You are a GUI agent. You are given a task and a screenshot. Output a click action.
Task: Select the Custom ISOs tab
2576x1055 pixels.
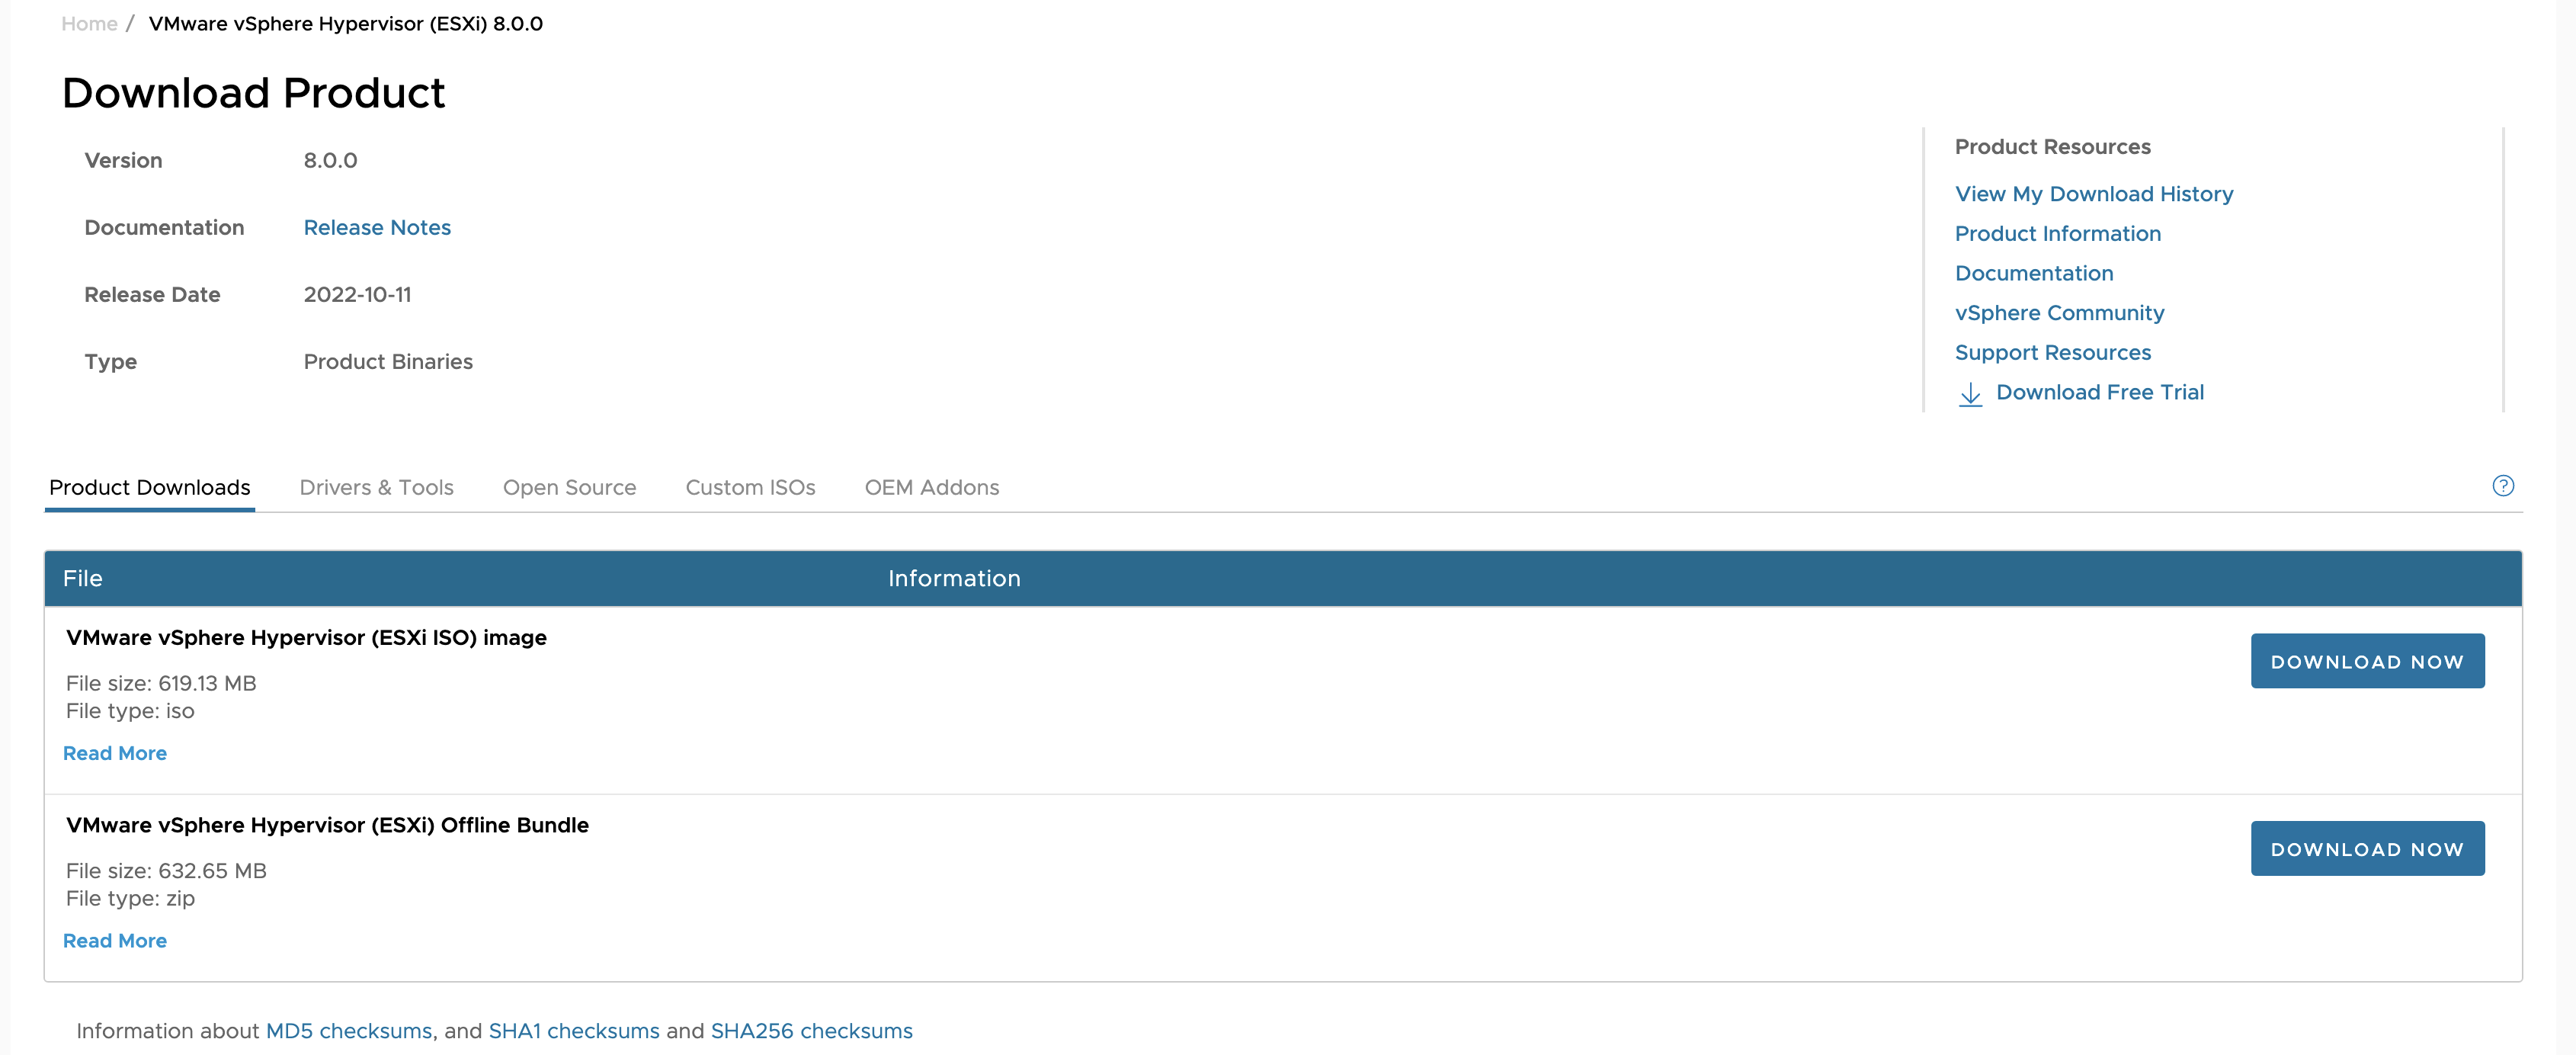[750, 488]
